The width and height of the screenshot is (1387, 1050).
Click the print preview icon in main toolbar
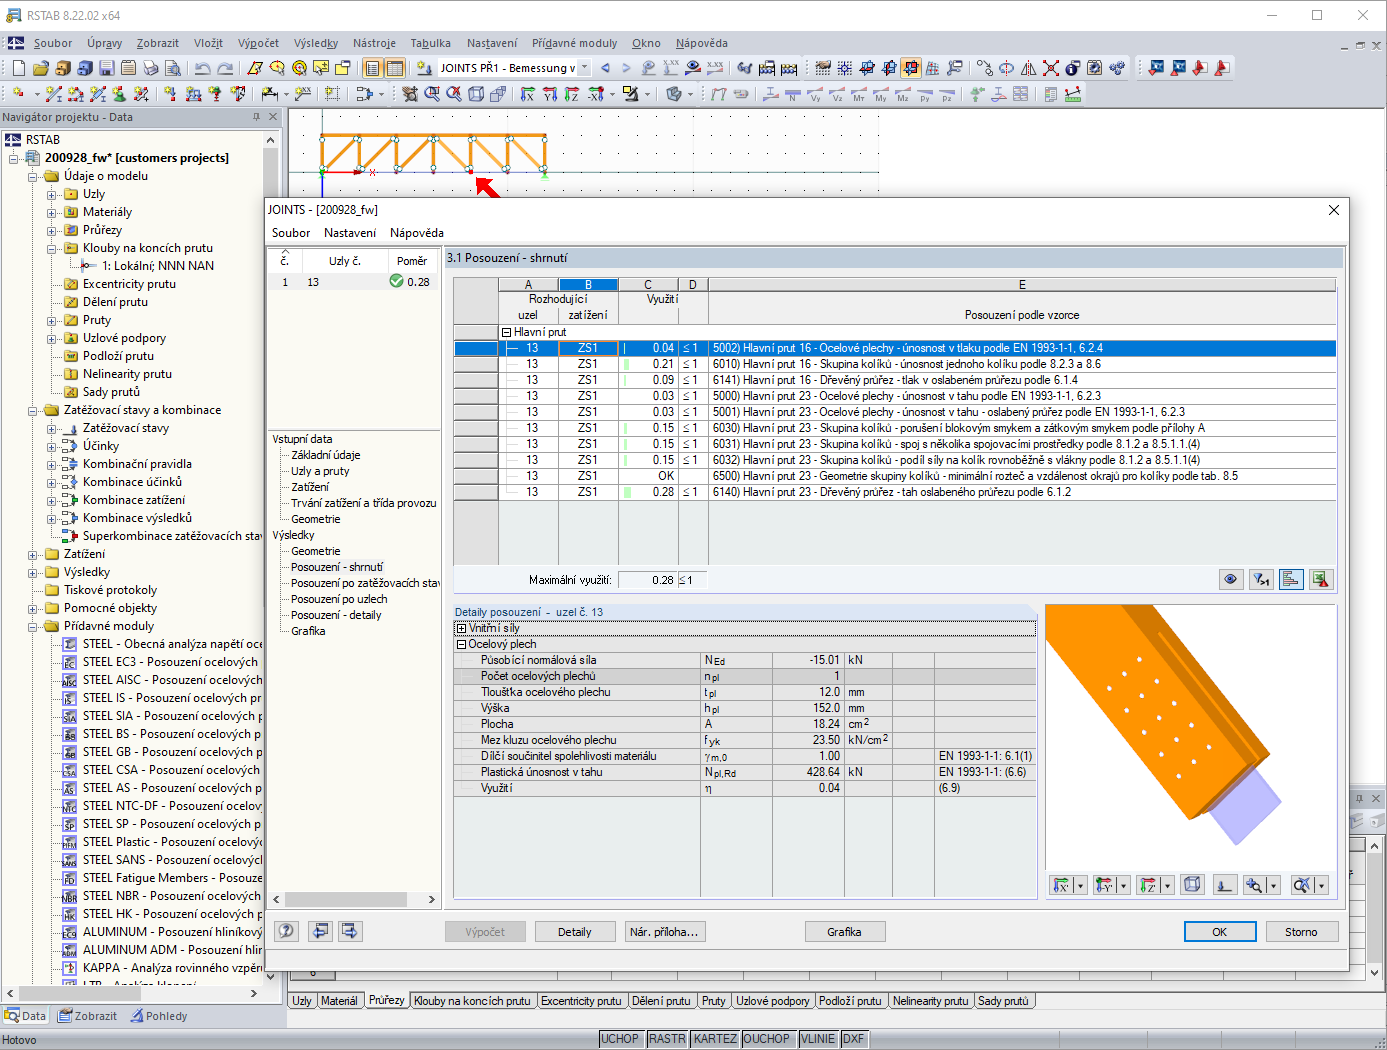click(173, 68)
